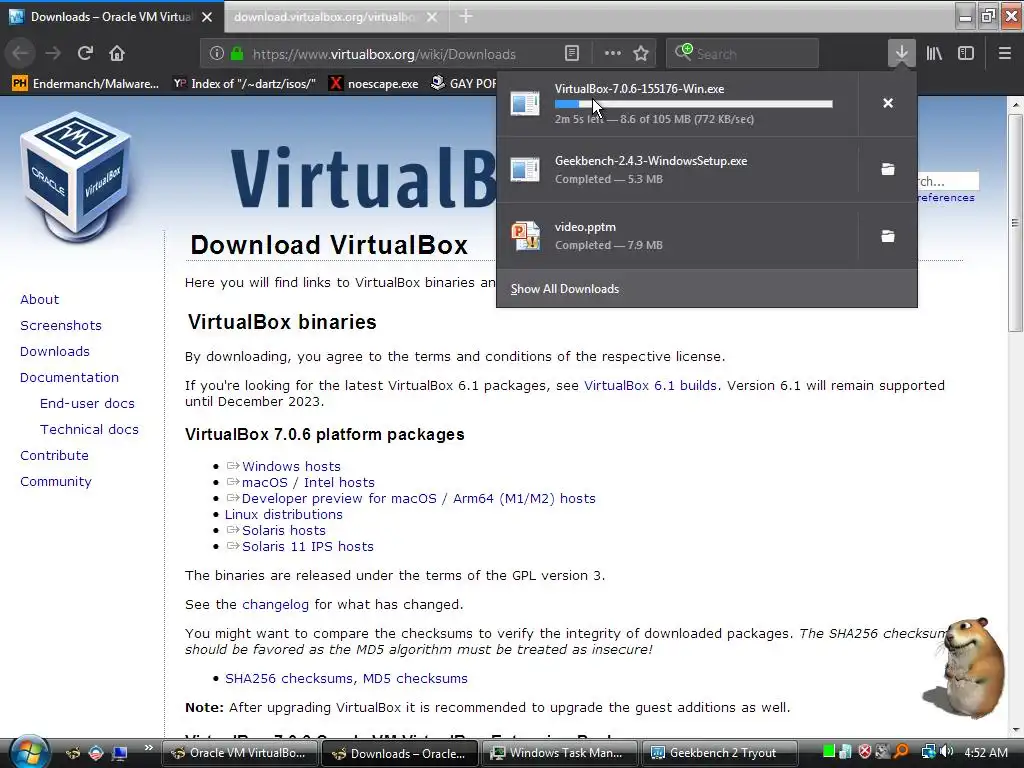Click the video.pptm download entry
This screenshot has height=768, width=1024.
click(x=677, y=236)
